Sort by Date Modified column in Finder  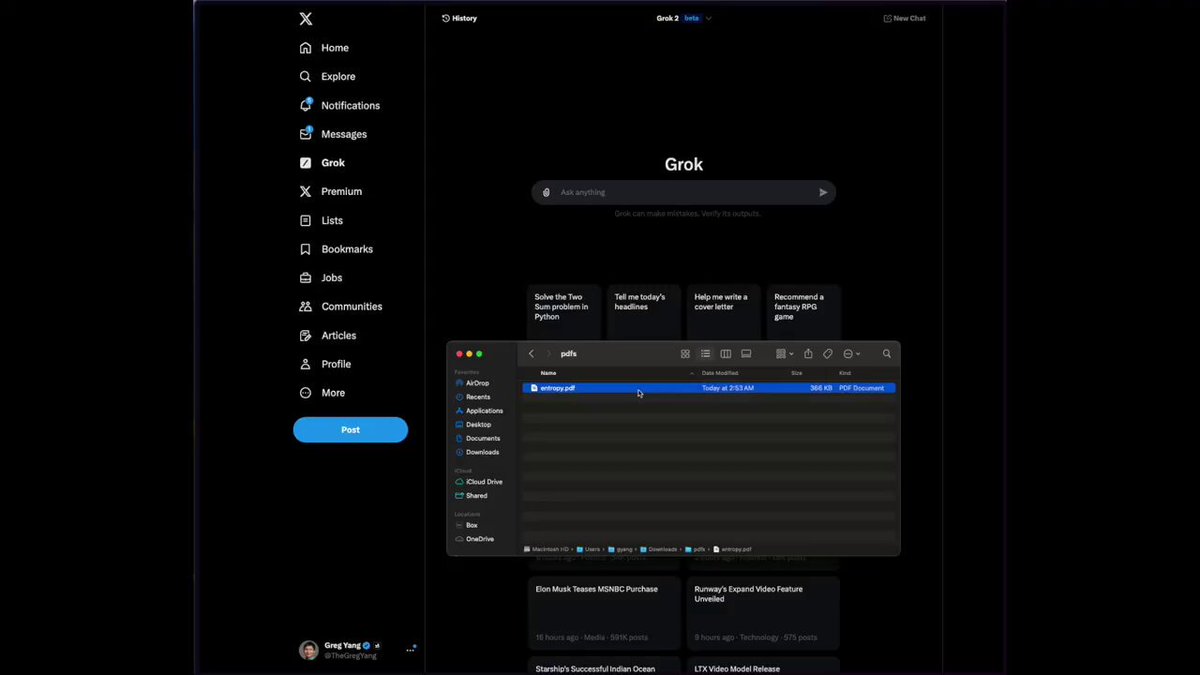pos(720,373)
